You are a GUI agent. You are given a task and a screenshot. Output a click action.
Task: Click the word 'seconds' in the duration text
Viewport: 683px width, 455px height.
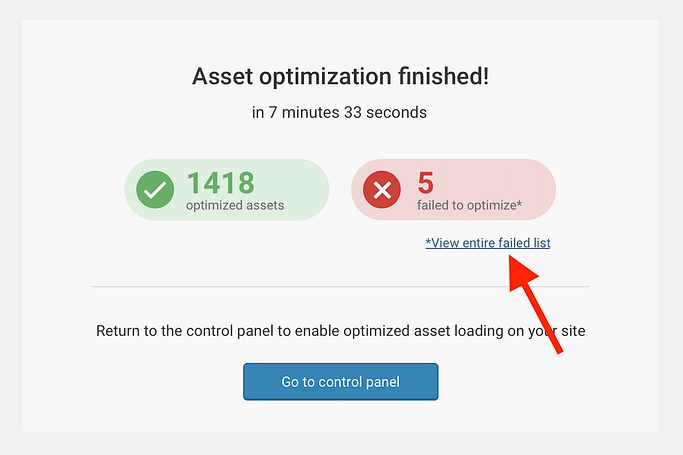[398, 112]
